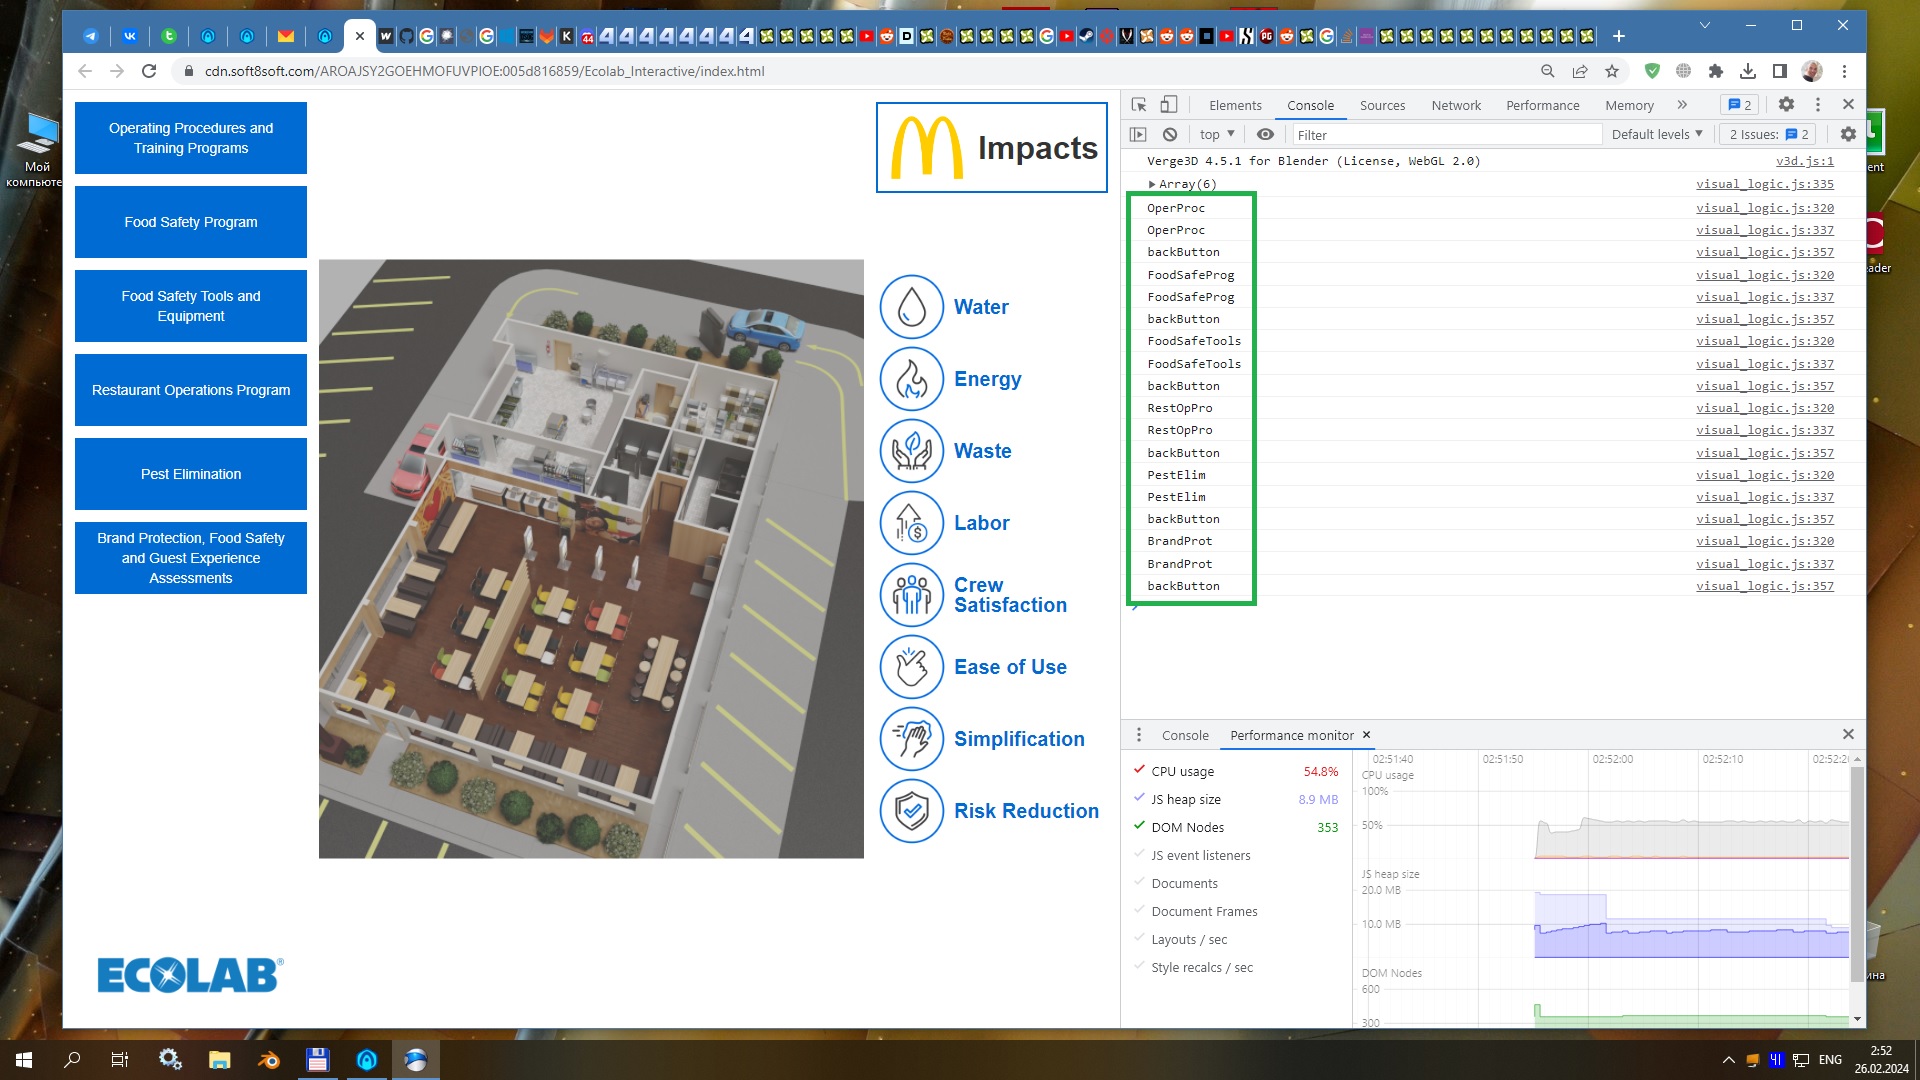
Task: Open the top context dropdown
Action: [1217, 134]
